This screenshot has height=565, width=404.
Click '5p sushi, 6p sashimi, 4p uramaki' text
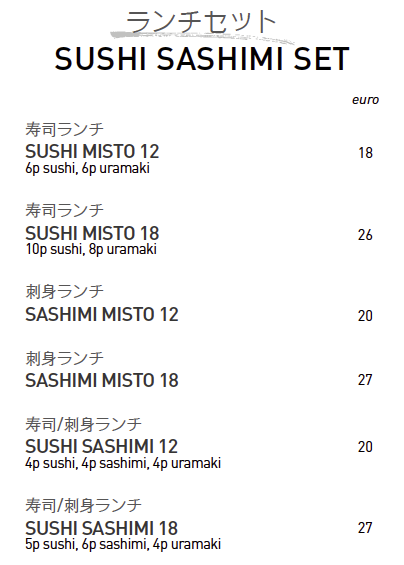123,544
